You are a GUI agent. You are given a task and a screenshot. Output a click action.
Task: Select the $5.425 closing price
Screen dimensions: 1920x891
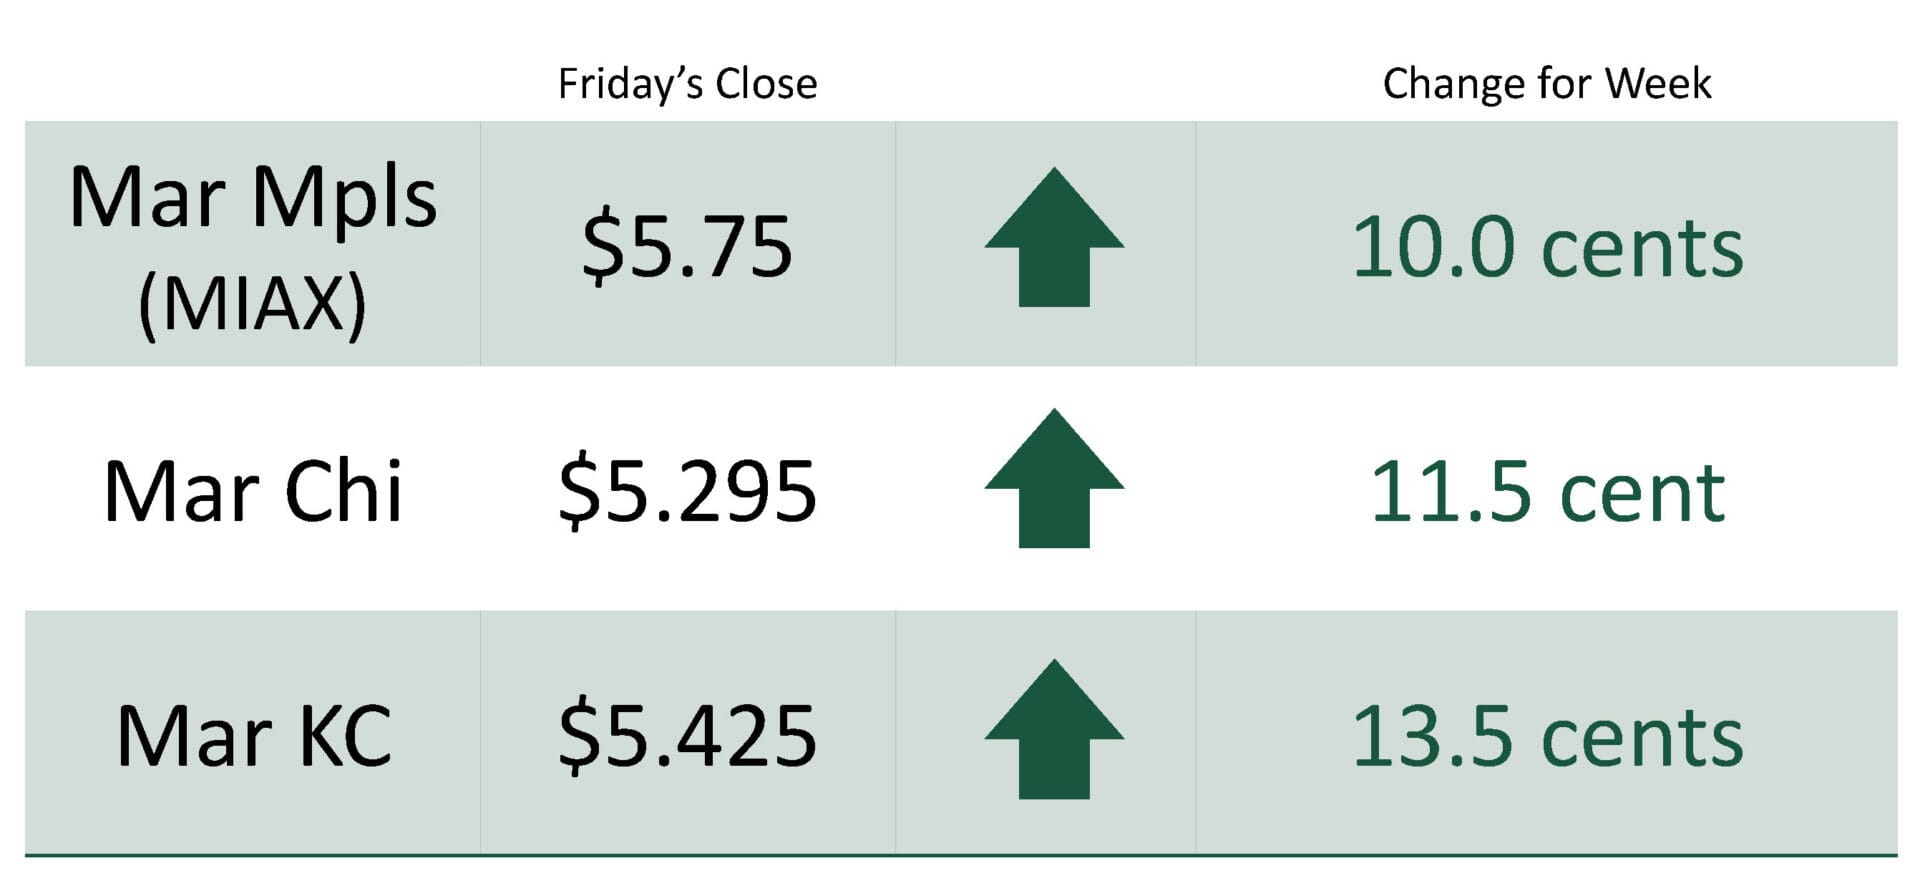687,737
